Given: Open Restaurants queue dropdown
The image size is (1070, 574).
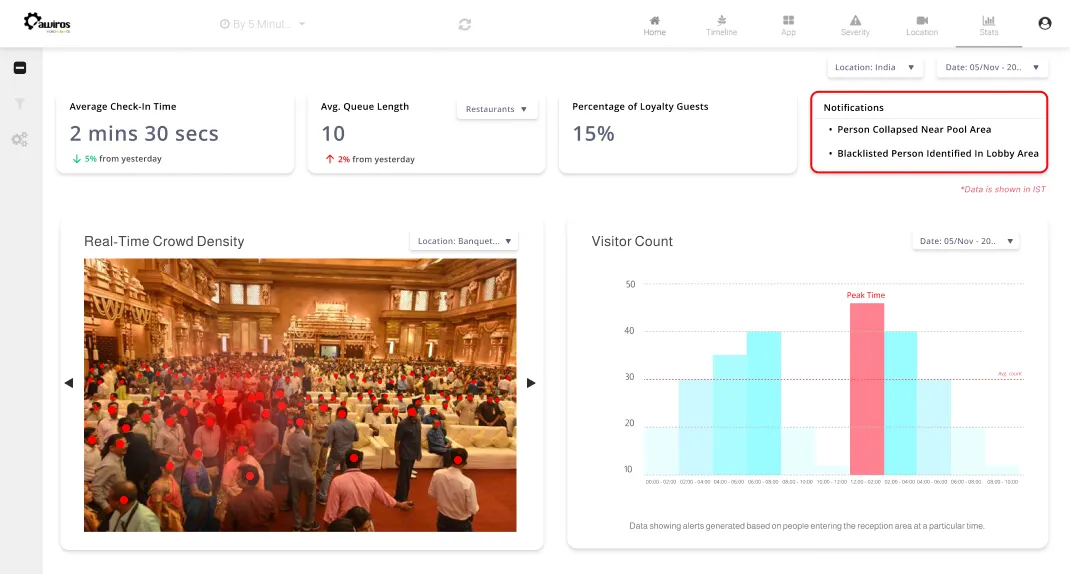Looking at the screenshot, I should (497, 109).
